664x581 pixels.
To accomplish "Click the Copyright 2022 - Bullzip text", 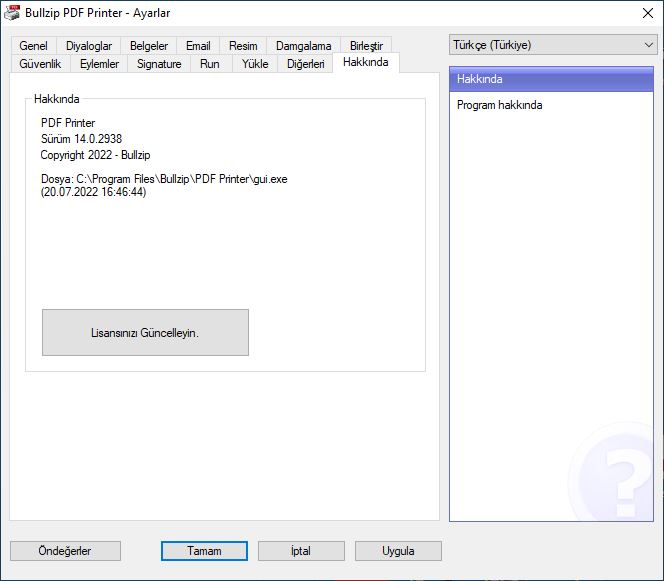I will pos(95,155).
